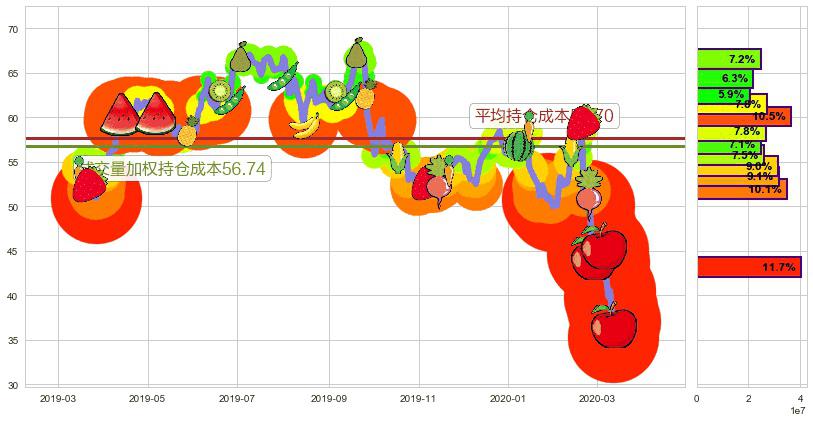Click the 2020-01 x-axis date label
The width and height of the screenshot is (813, 422).
[x=507, y=397]
